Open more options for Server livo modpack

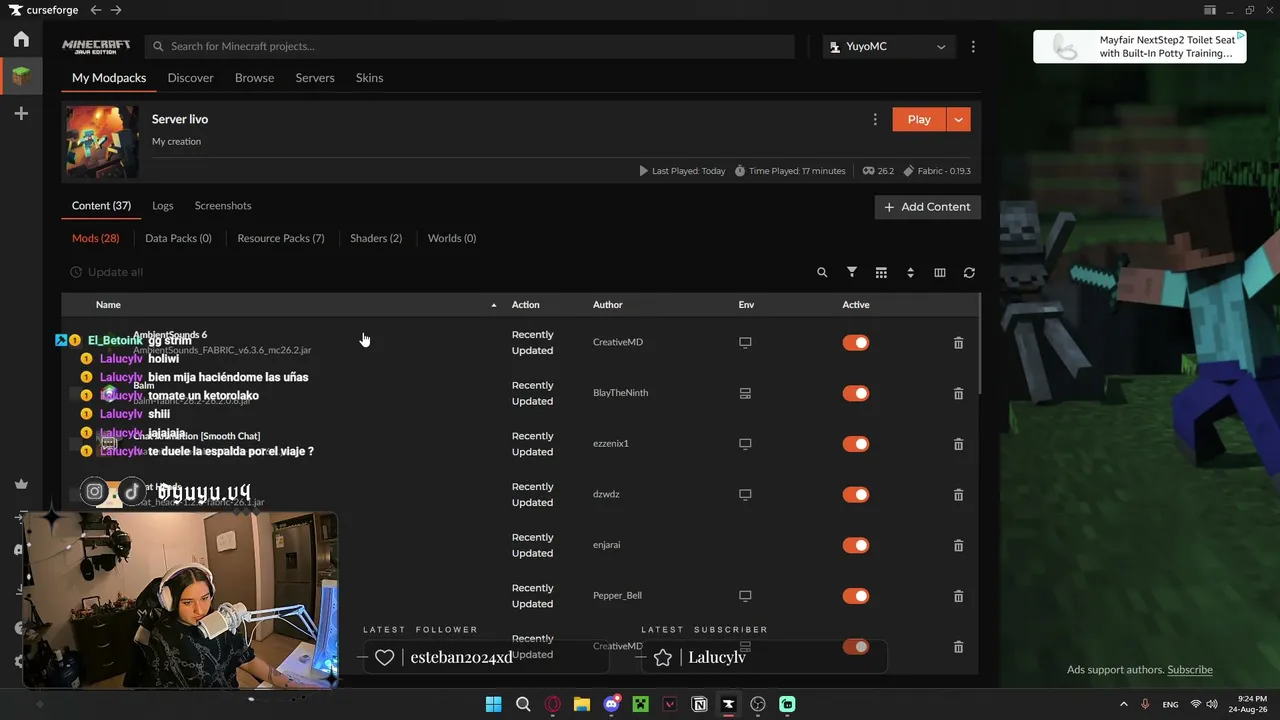(x=875, y=119)
